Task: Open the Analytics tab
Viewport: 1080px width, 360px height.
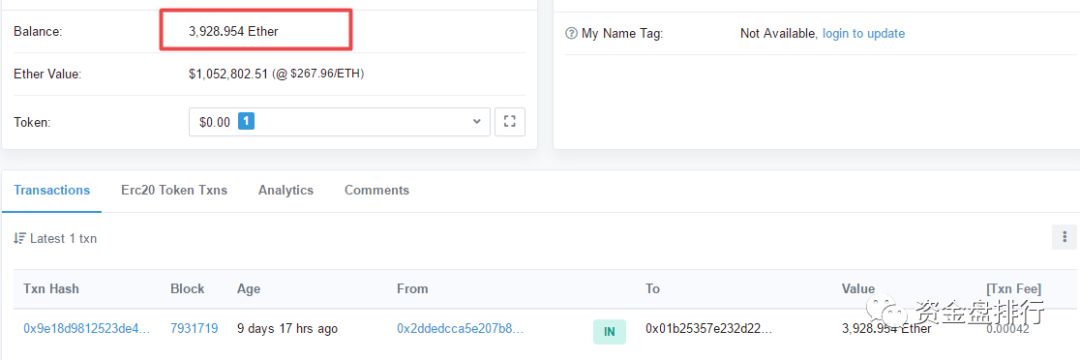Action: click(286, 190)
